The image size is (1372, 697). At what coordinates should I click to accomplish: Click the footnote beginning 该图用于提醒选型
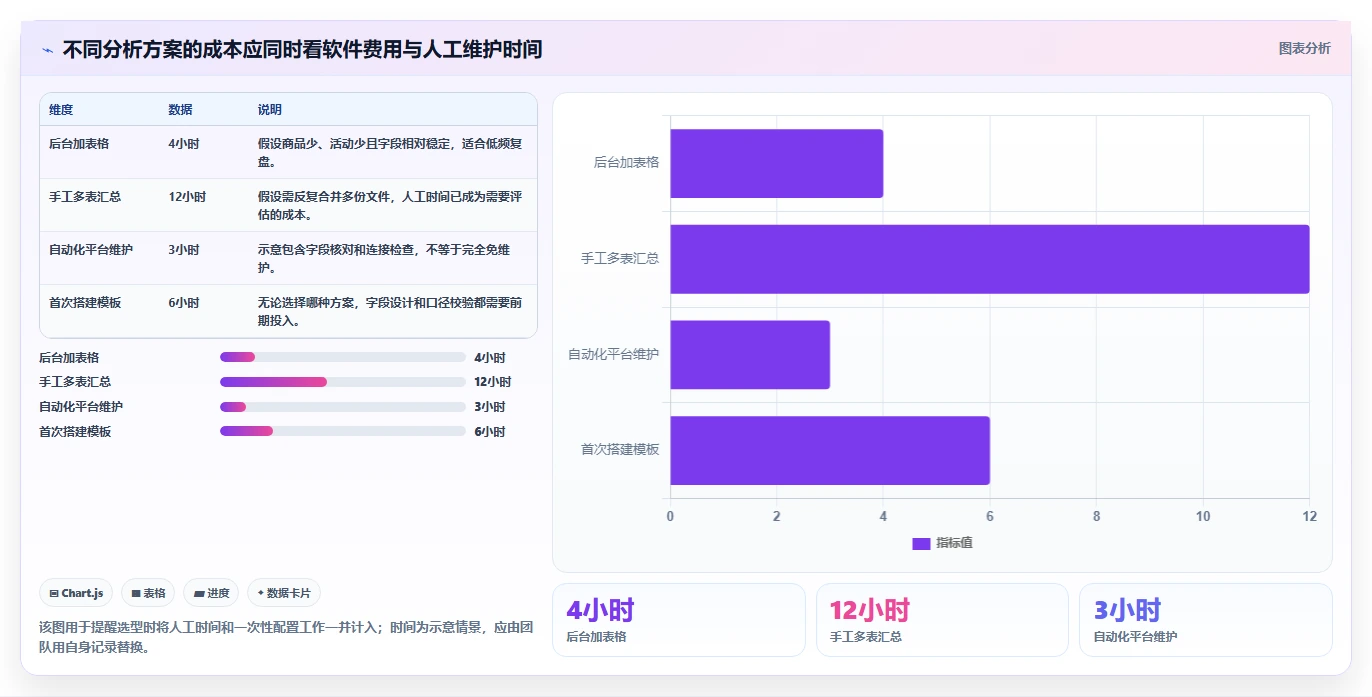[287, 637]
